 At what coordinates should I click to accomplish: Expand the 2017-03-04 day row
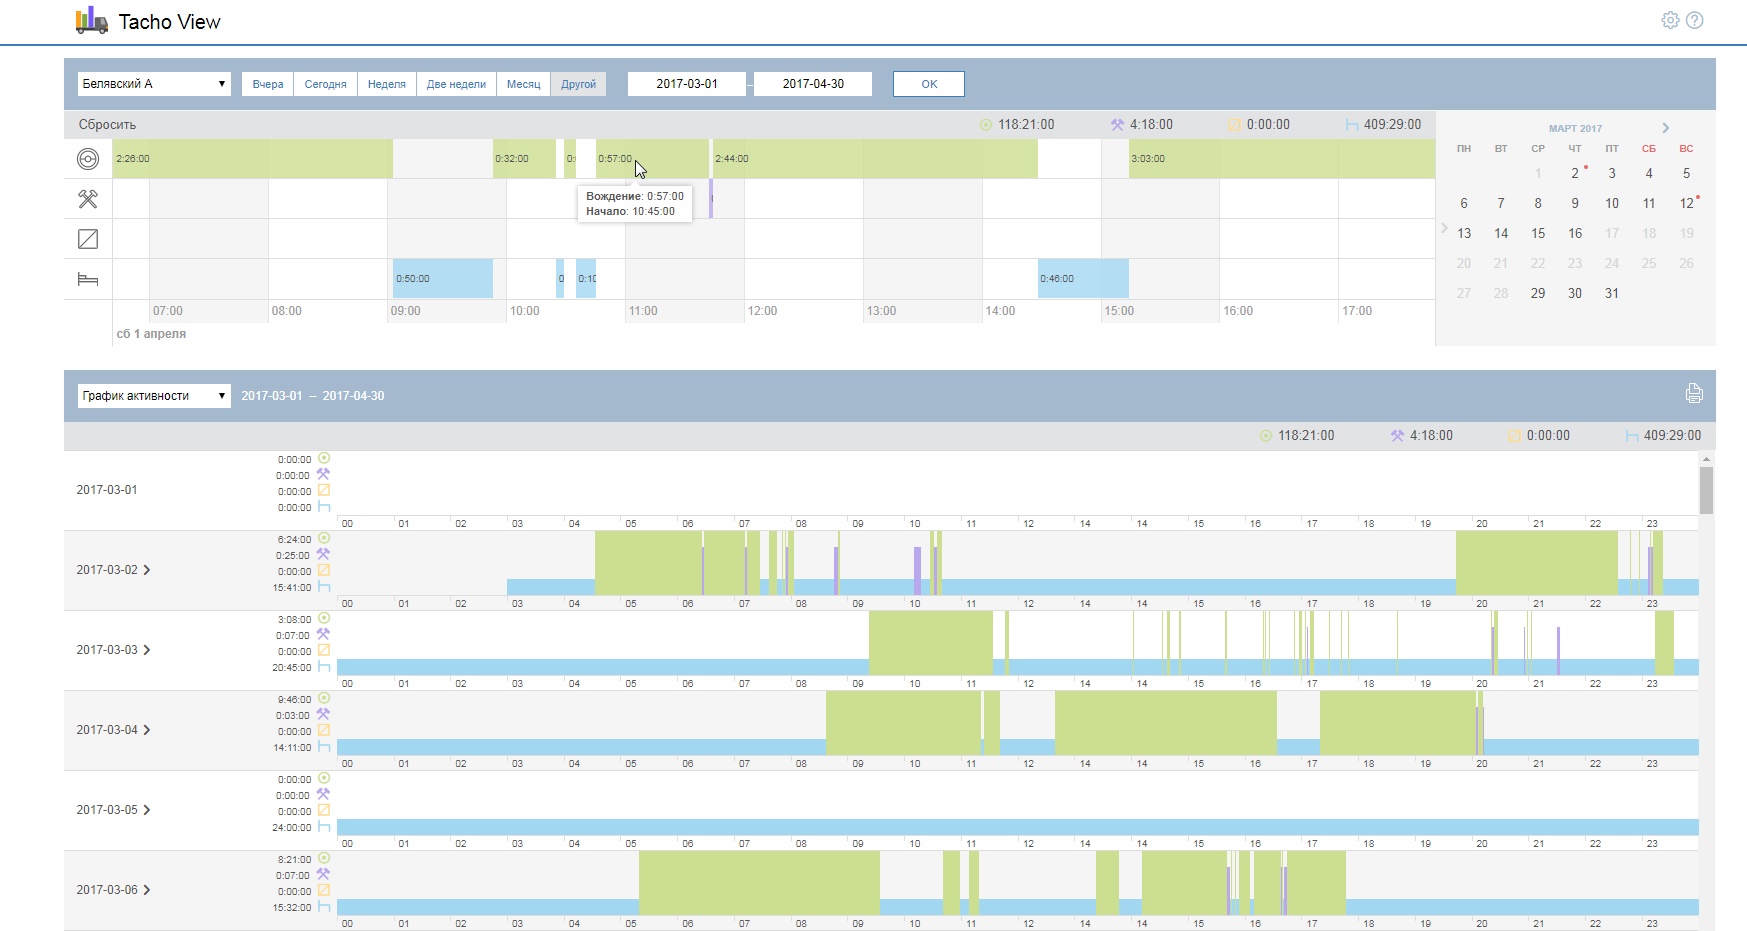point(147,730)
